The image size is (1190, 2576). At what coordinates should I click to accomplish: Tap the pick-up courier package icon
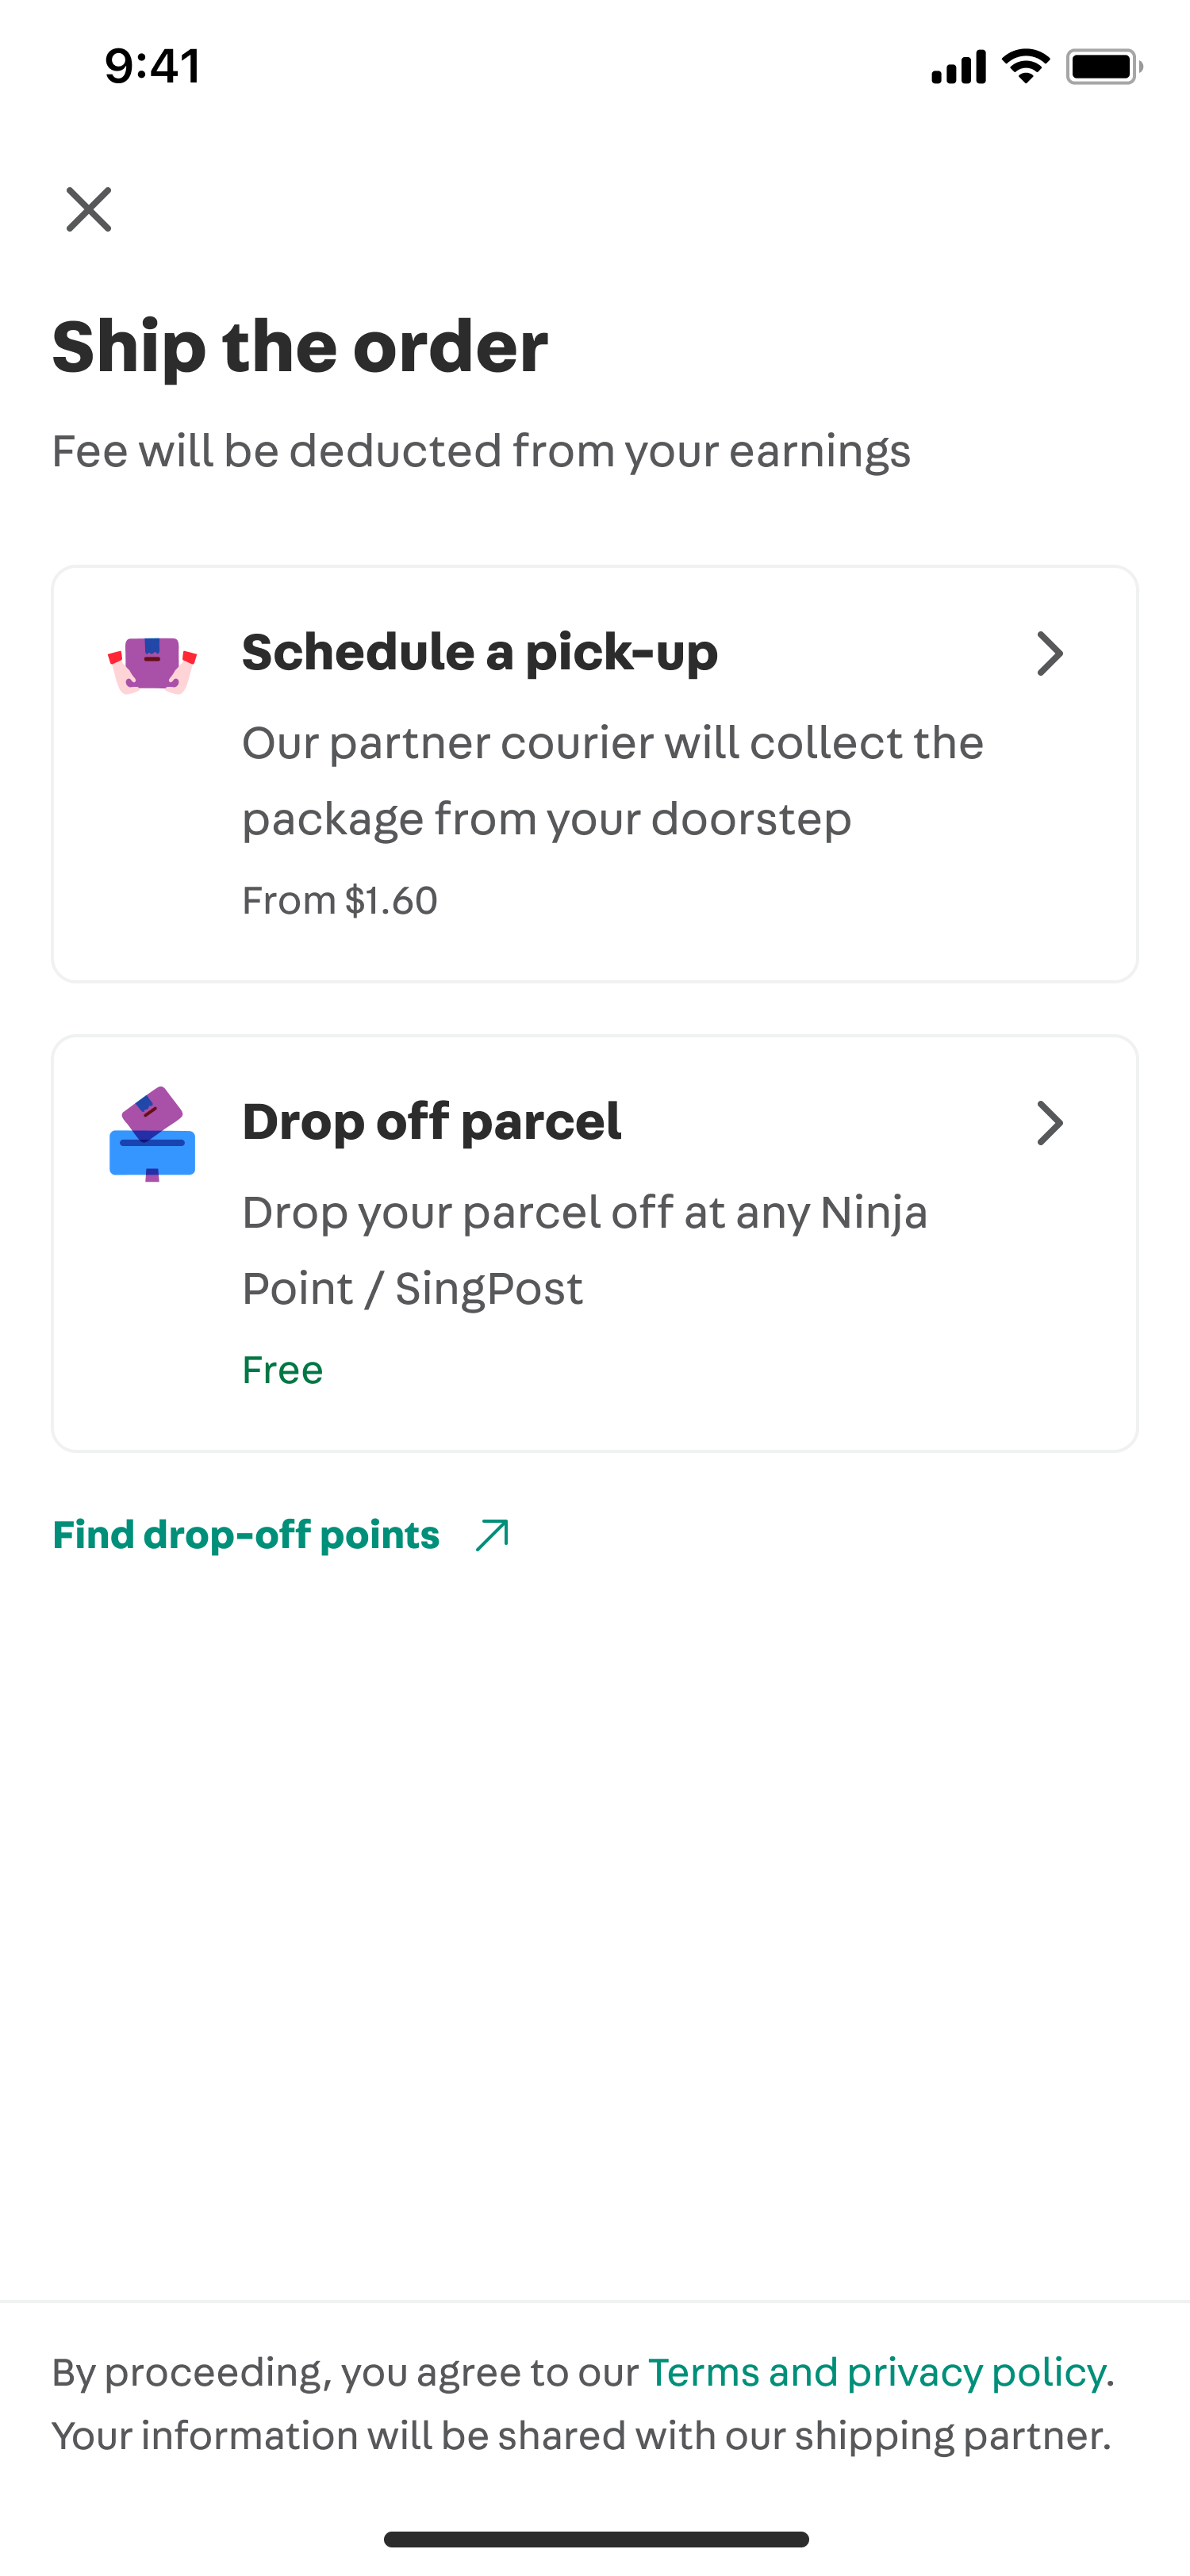pos(152,664)
